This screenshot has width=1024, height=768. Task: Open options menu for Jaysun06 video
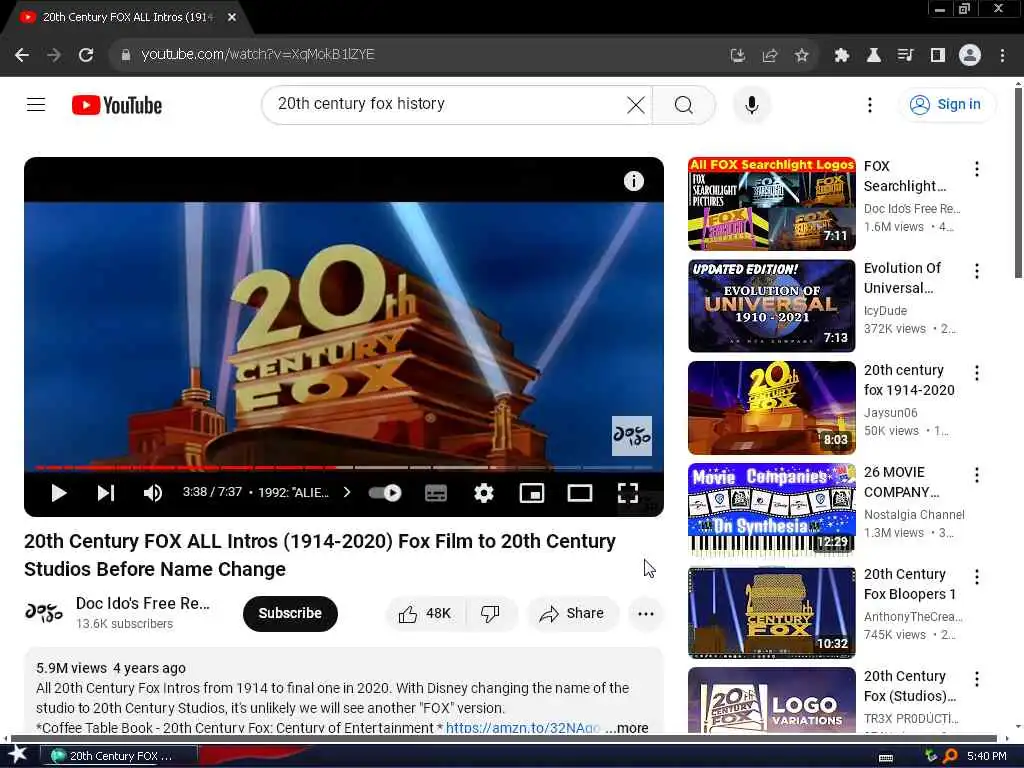[x=976, y=373]
